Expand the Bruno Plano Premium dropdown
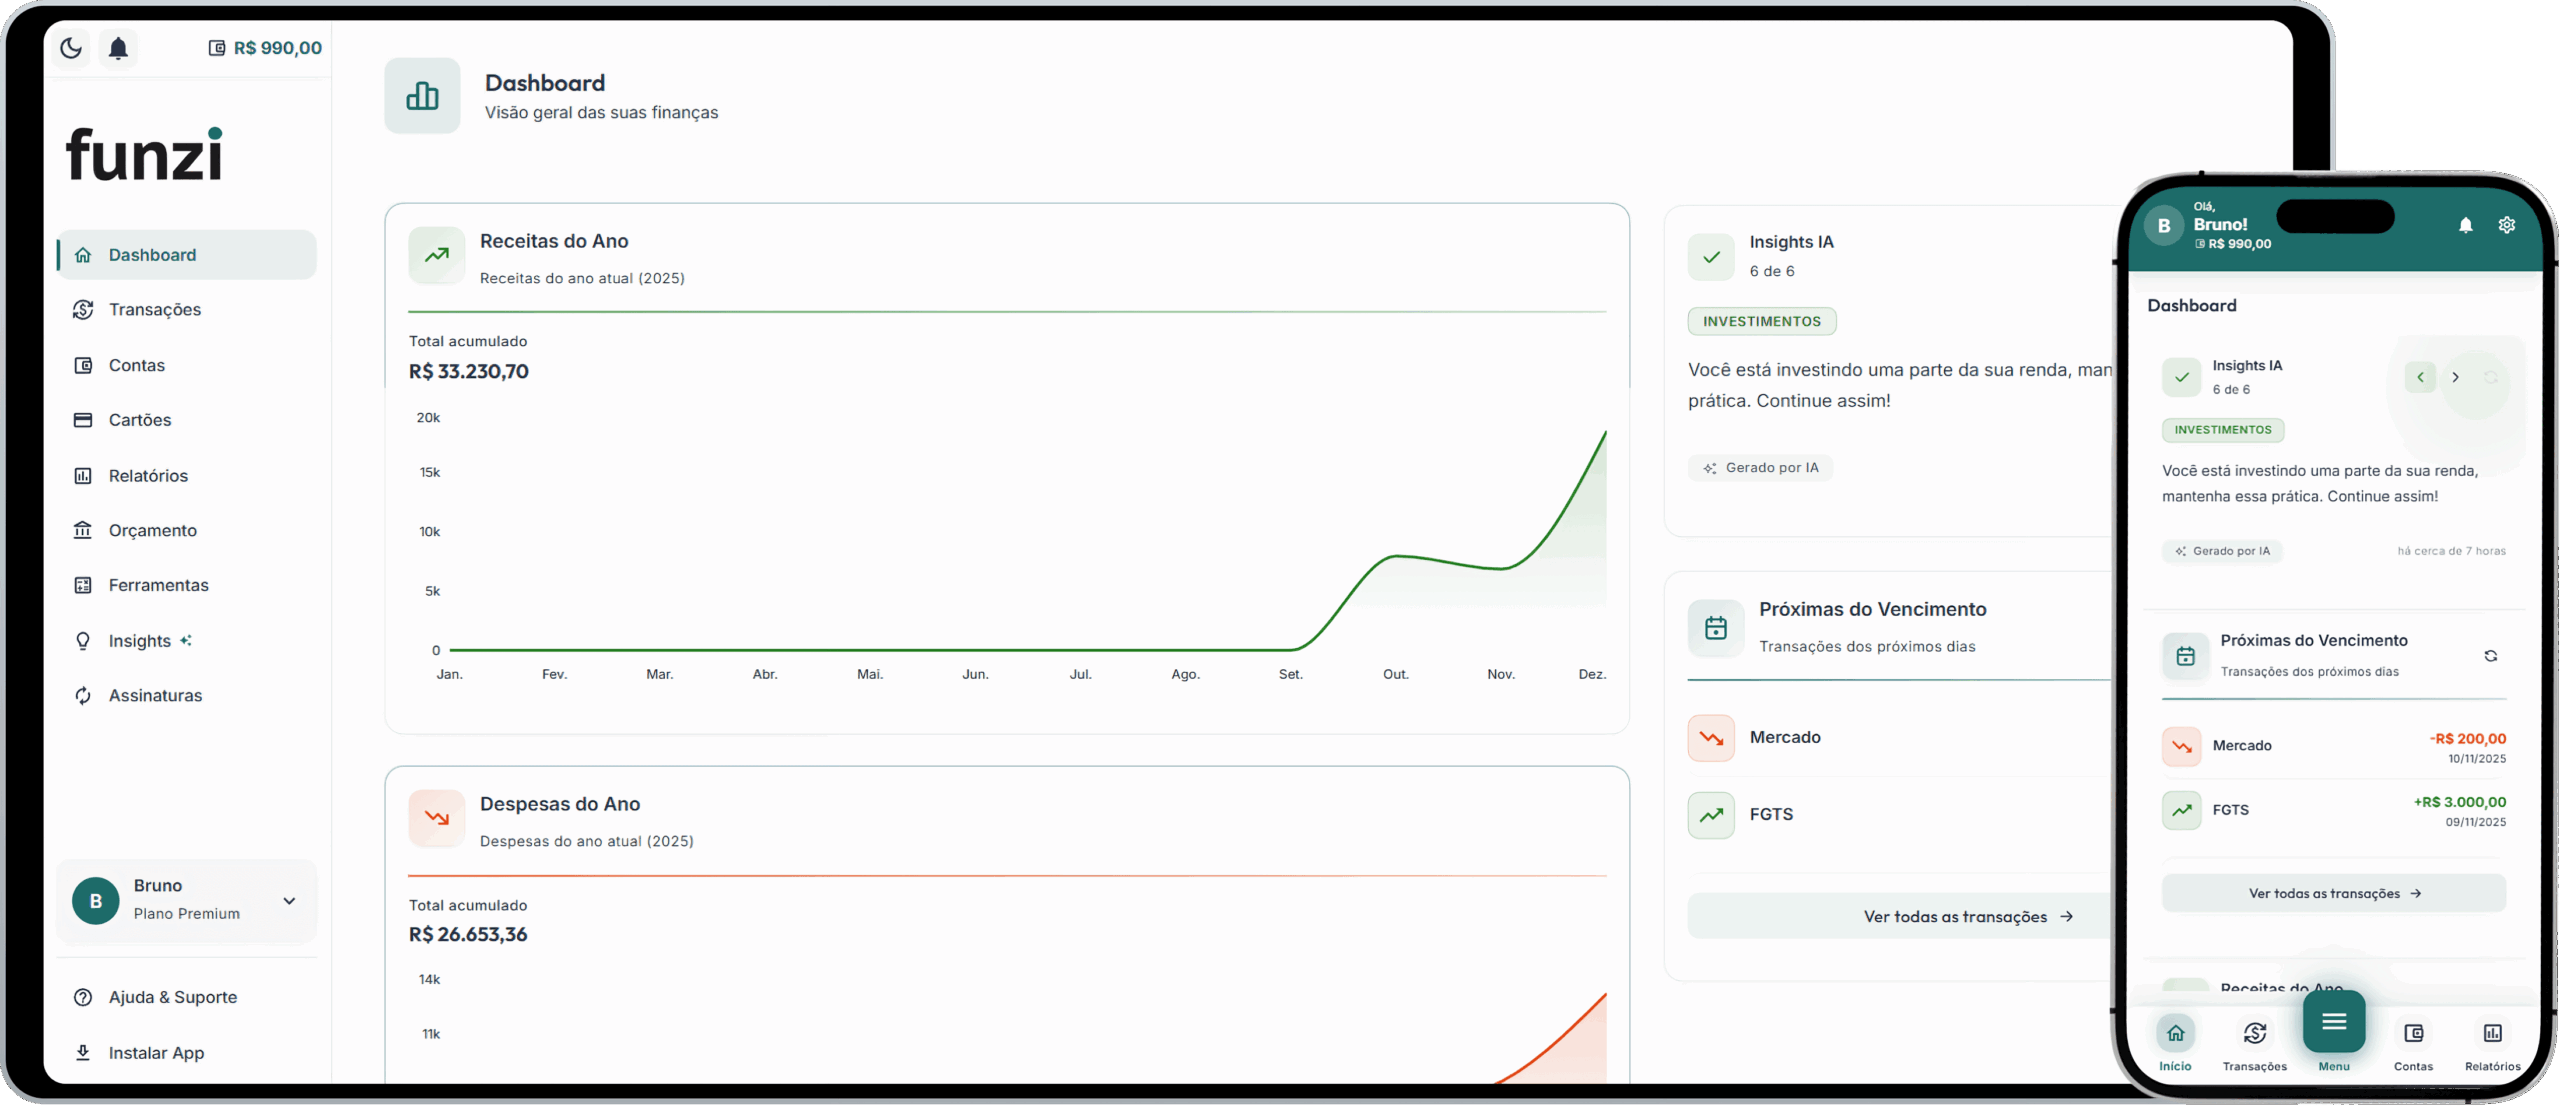Screen dimensions: 2560x1106 coord(289,901)
